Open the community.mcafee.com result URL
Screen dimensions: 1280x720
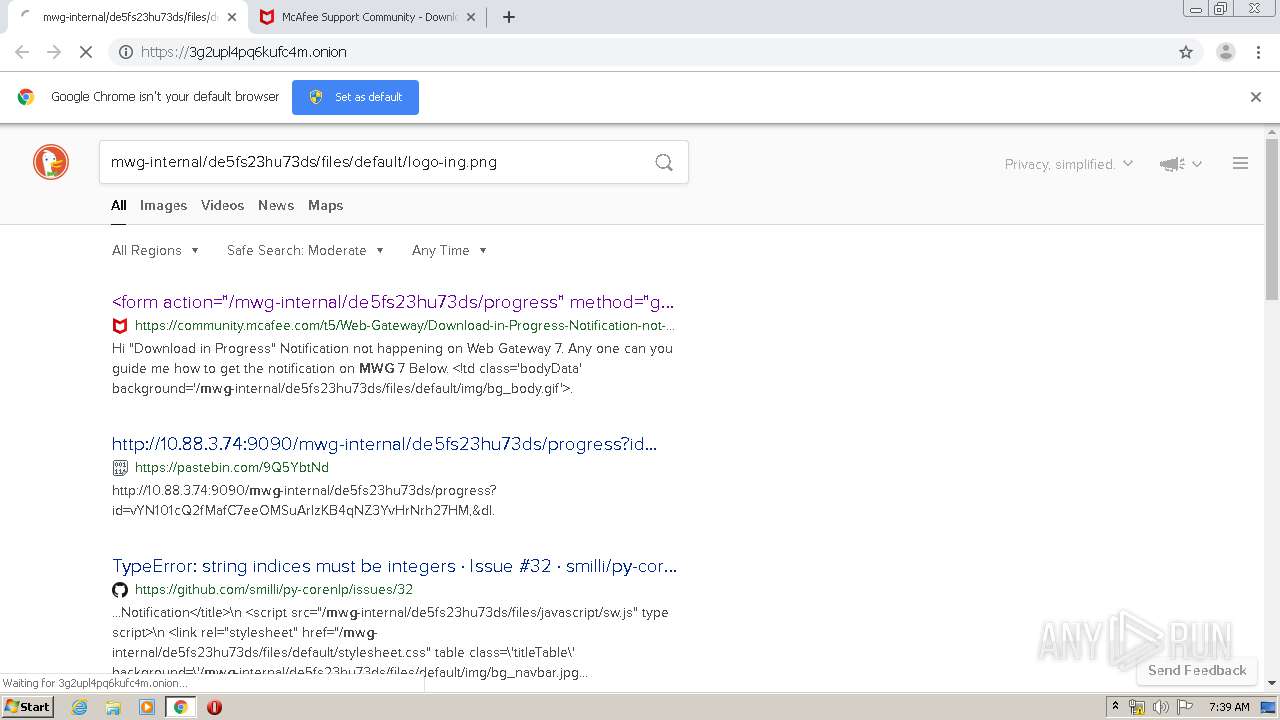coord(405,325)
